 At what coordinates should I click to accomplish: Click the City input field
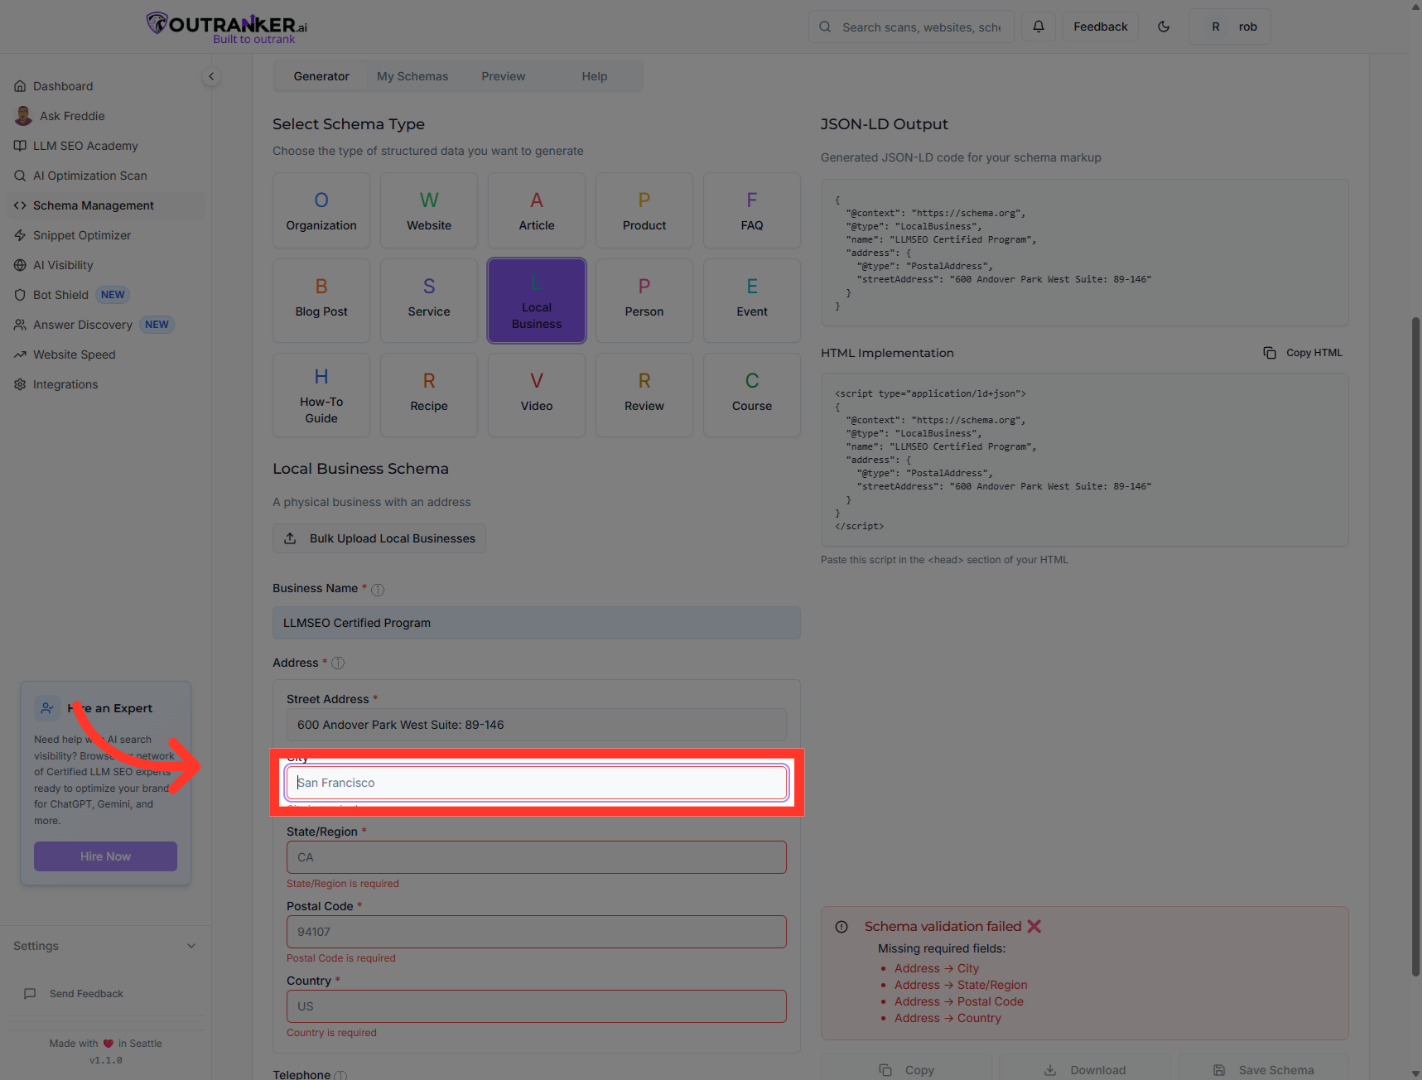coord(537,783)
